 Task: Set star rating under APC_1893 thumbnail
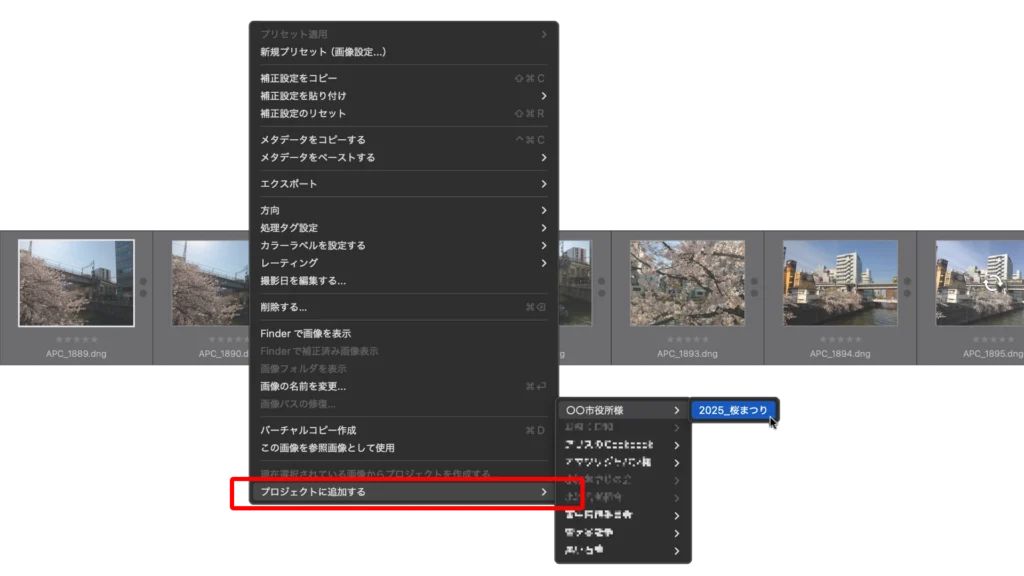(x=686, y=340)
